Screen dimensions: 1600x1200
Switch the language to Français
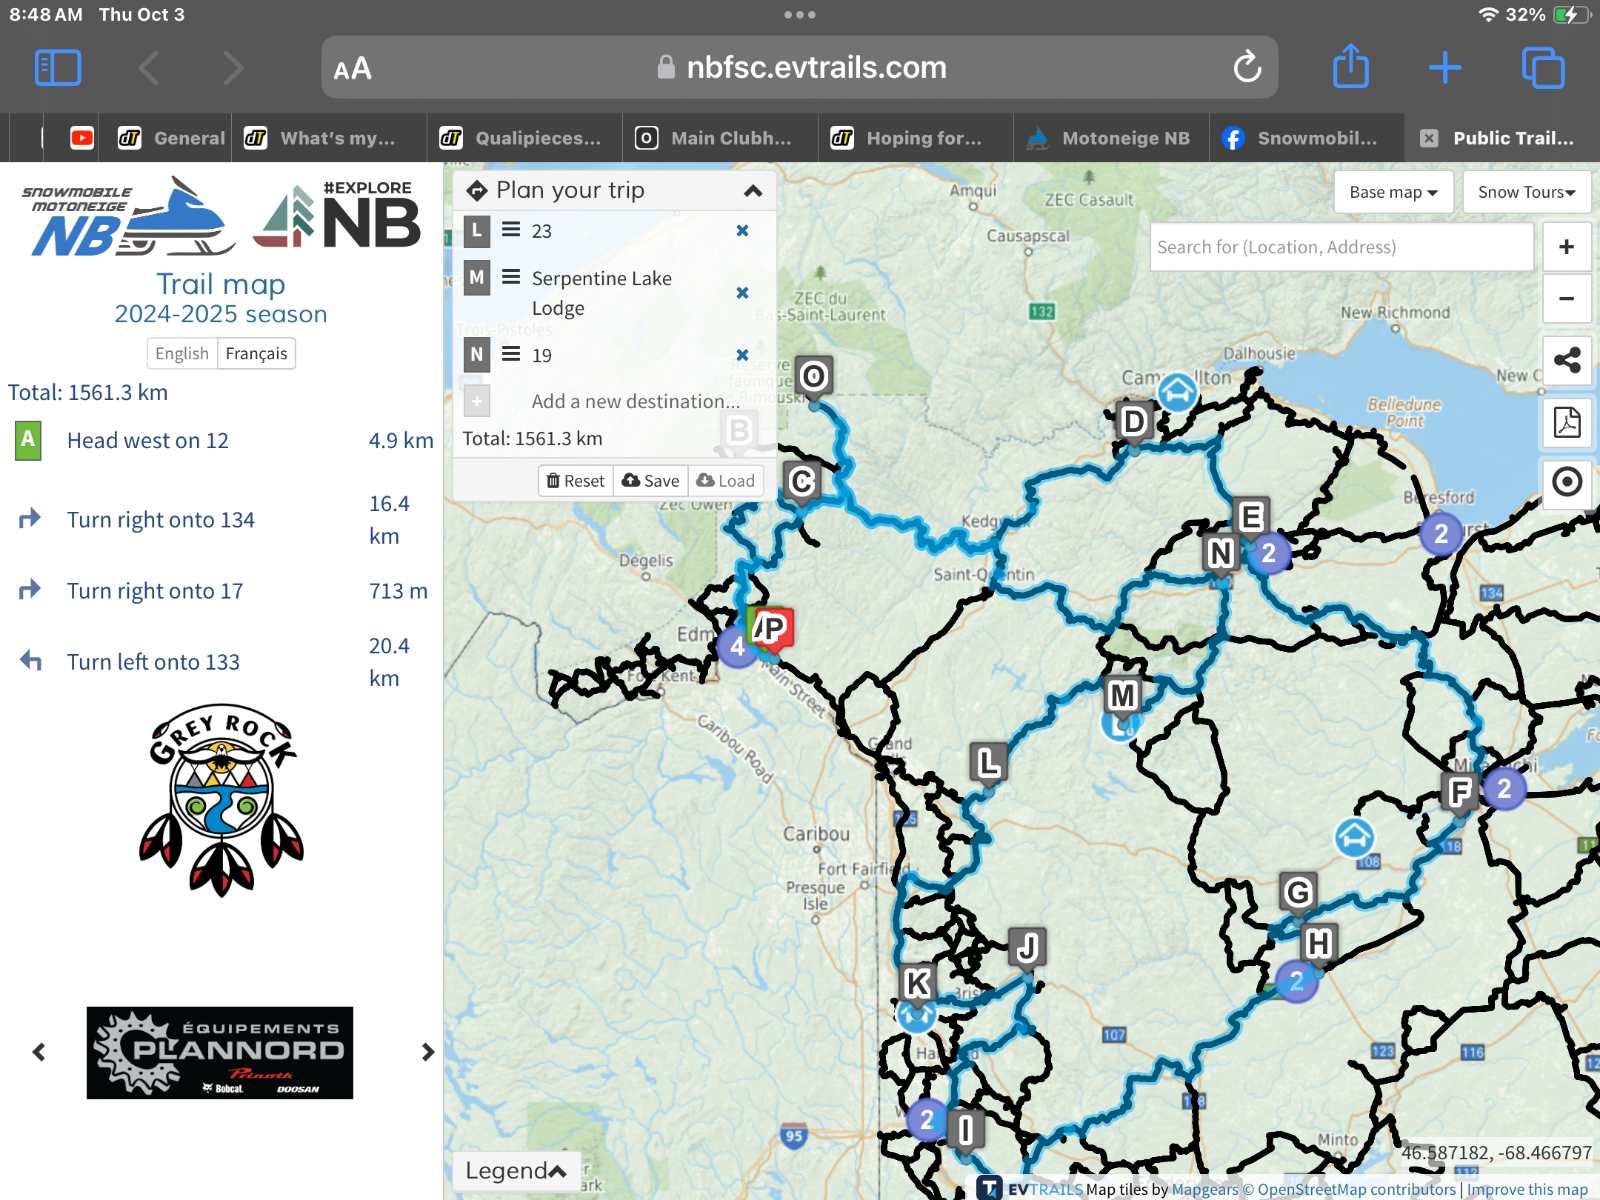click(256, 354)
